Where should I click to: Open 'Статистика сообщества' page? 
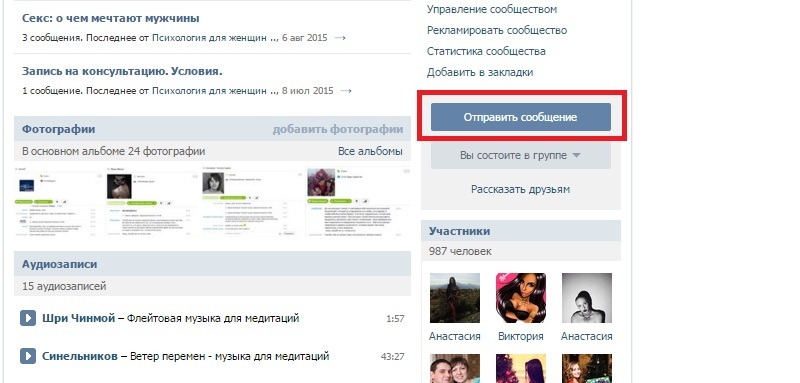[486, 51]
